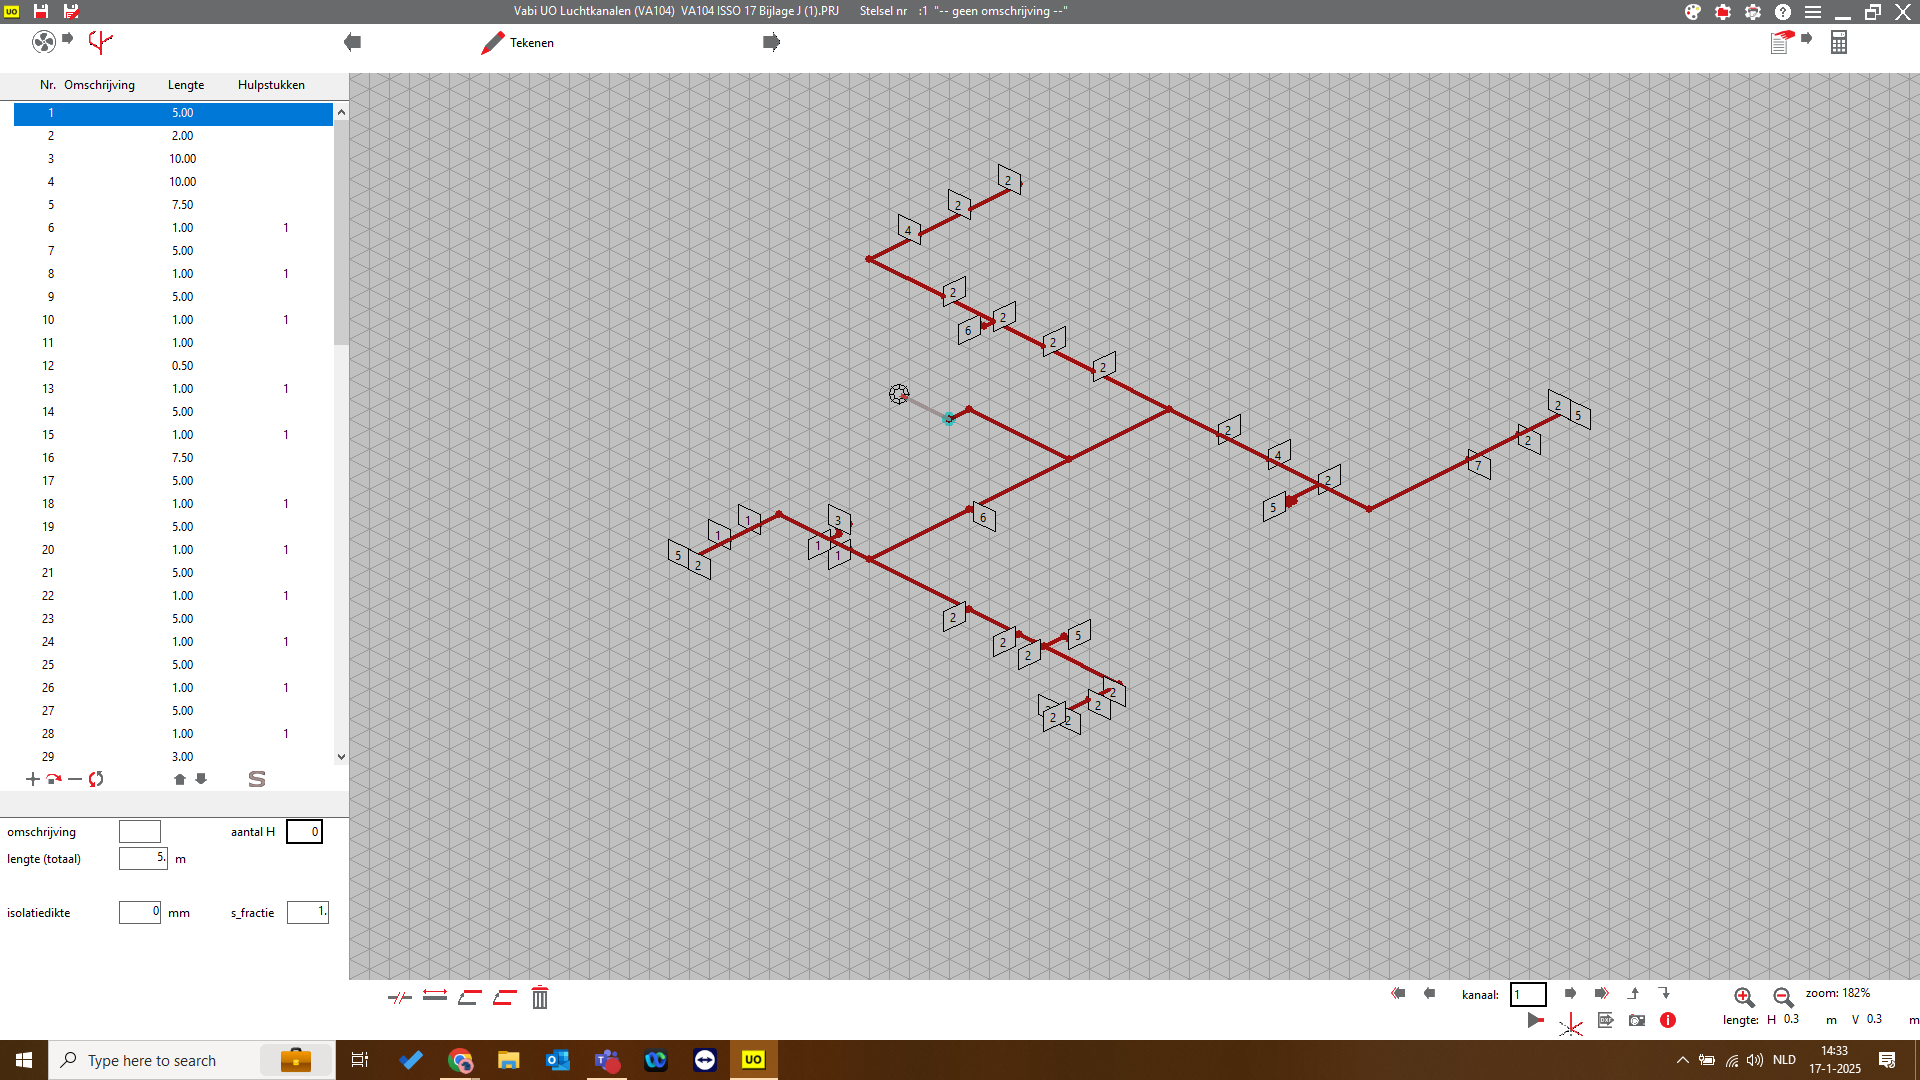
Task: Click the duct double-arrow length icon
Action: (x=435, y=995)
